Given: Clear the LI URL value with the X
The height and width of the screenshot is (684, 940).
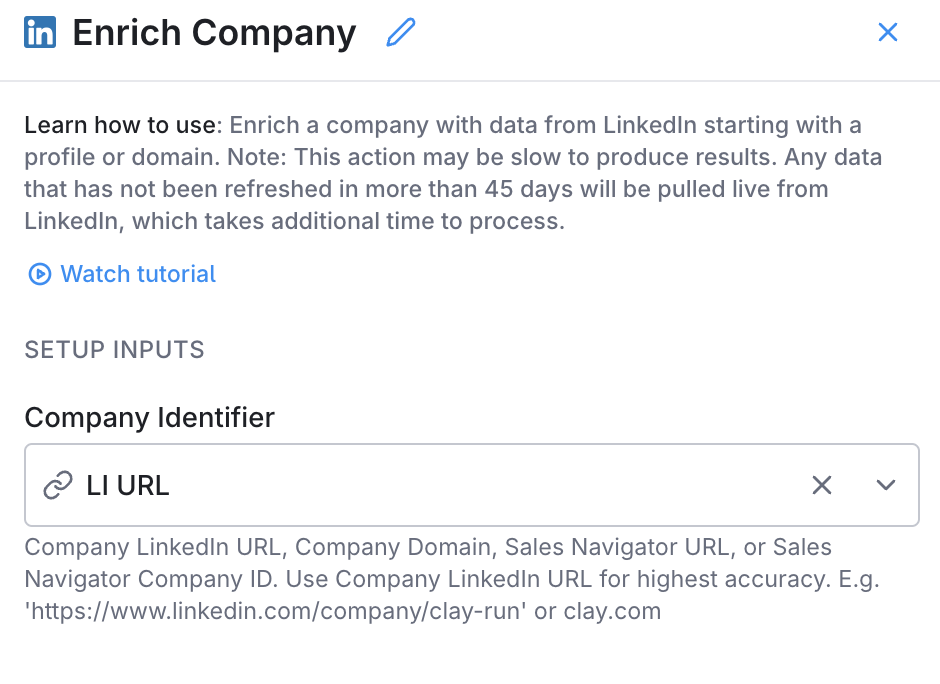Looking at the screenshot, I should tap(821, 486).
